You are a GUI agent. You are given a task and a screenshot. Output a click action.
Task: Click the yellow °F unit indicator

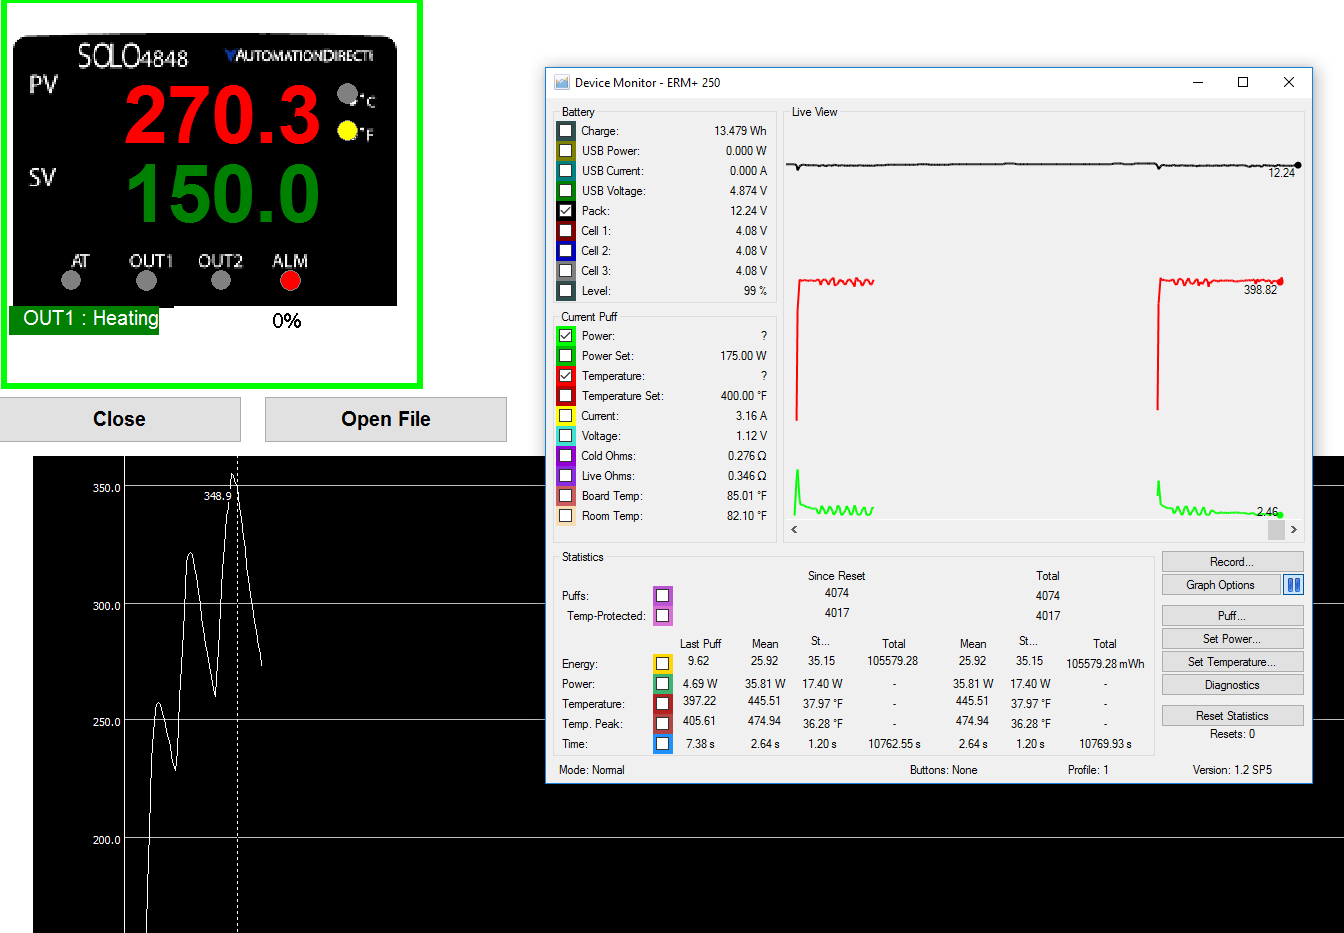click(x=347, y=130)
